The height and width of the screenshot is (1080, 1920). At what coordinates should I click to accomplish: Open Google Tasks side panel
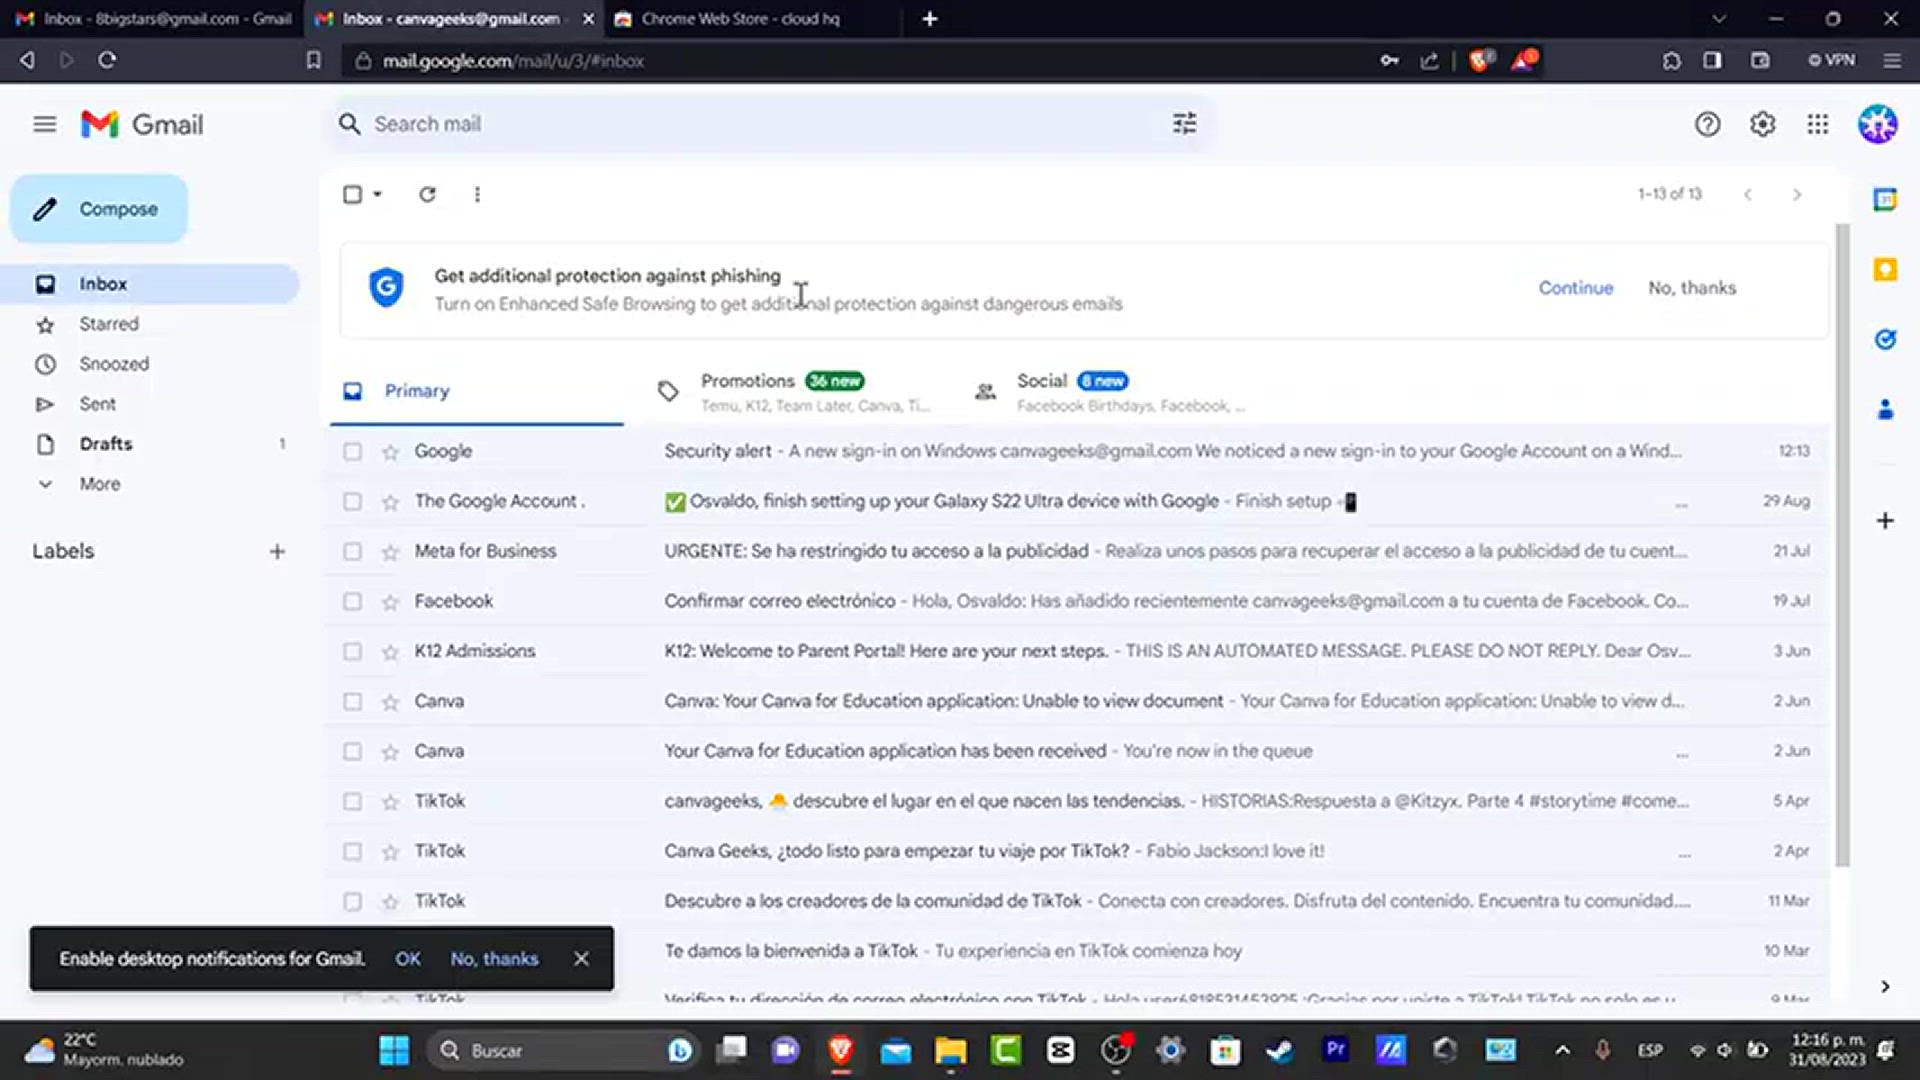(1885, 340)
